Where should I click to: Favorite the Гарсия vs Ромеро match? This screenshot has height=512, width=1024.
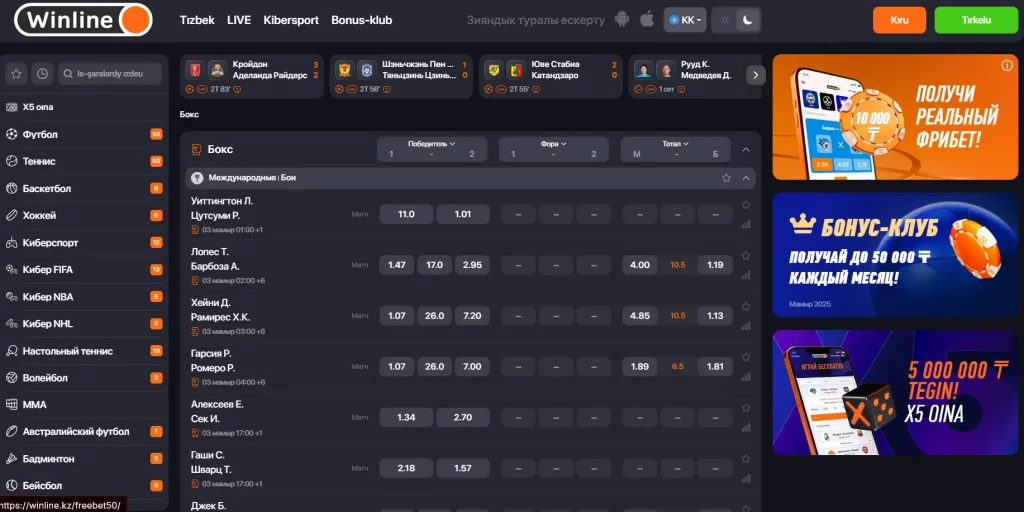point(746,357)
